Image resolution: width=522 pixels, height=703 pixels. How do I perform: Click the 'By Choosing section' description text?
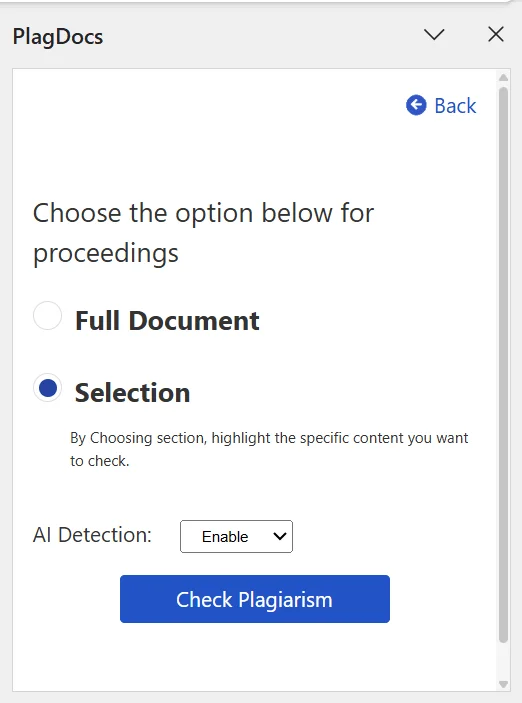coord(269,449)
